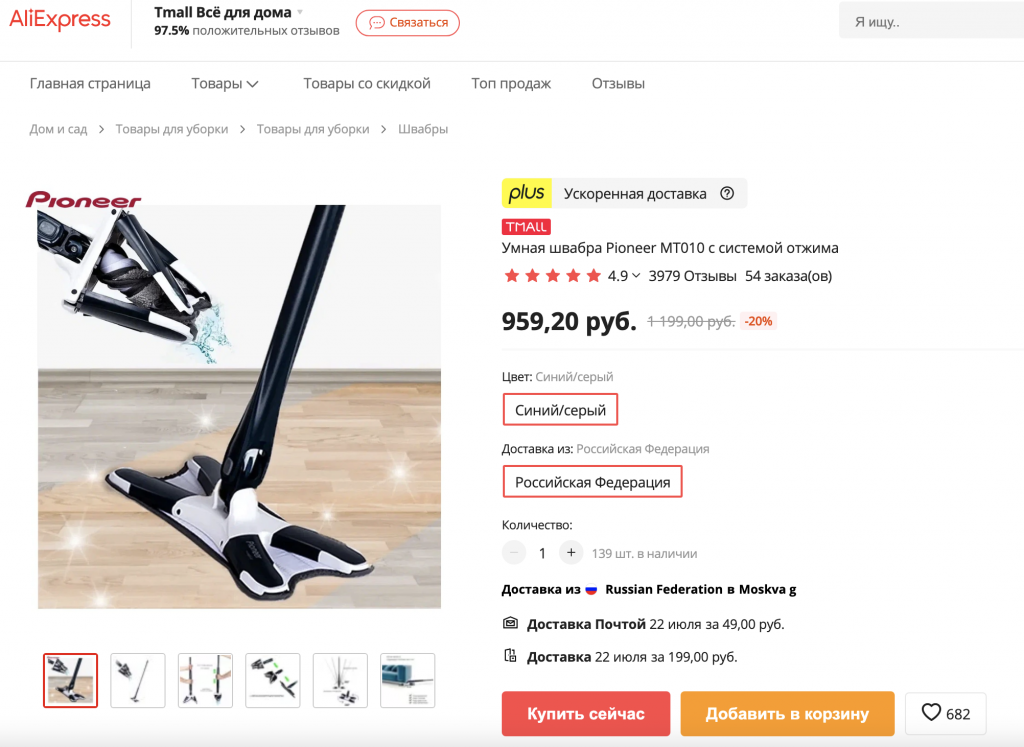Click the red Tmall badge
This screenshot has width=1024, height=747.
[526, 227]
